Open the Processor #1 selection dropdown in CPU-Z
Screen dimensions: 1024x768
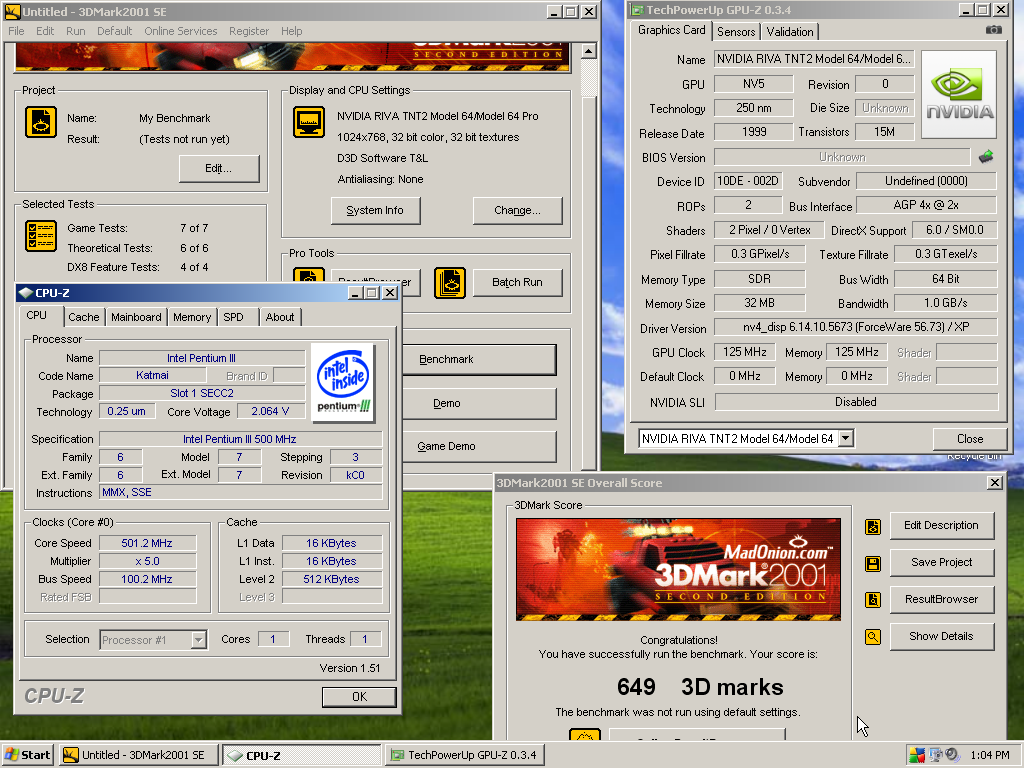tap(199, 640)
